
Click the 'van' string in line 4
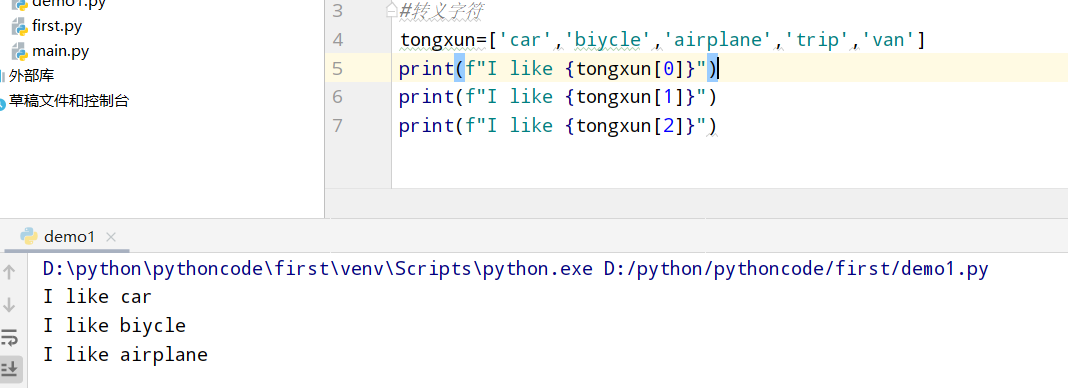(x=888, y=40)
